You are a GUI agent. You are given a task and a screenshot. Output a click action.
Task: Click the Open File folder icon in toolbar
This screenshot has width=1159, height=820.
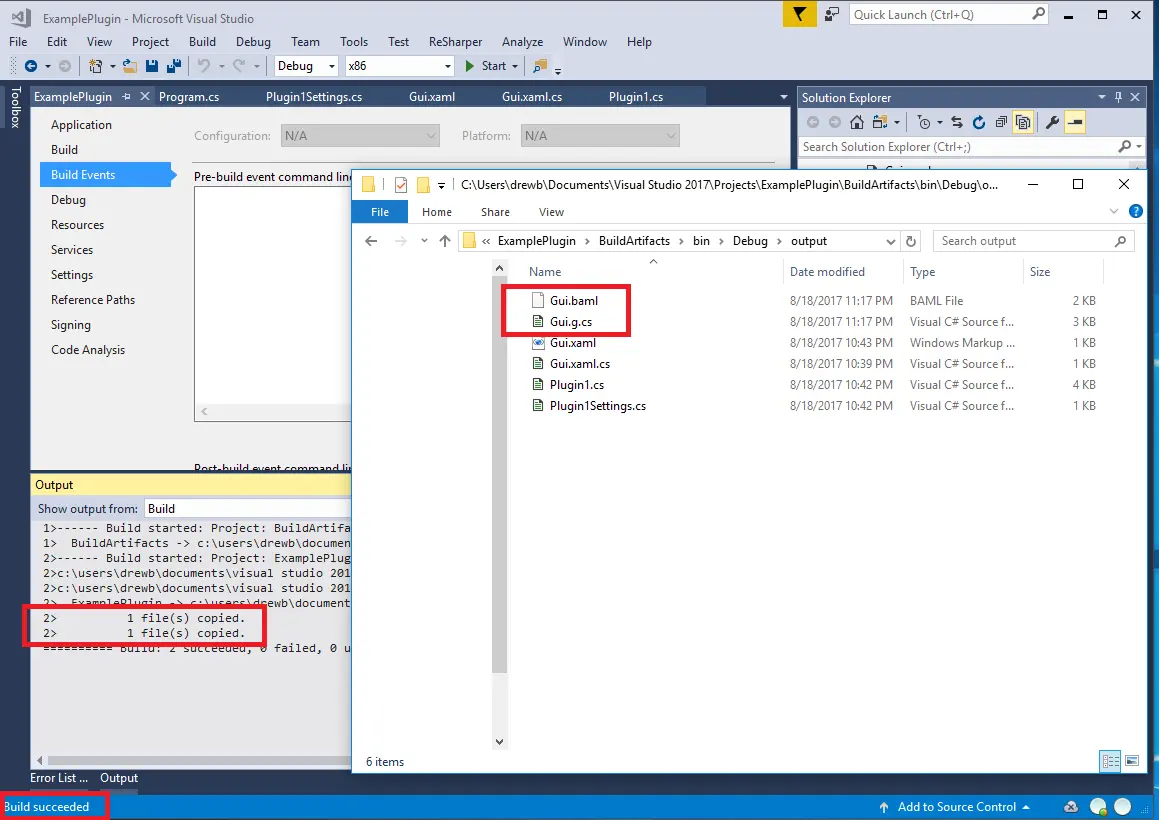(x=129, y=66)
